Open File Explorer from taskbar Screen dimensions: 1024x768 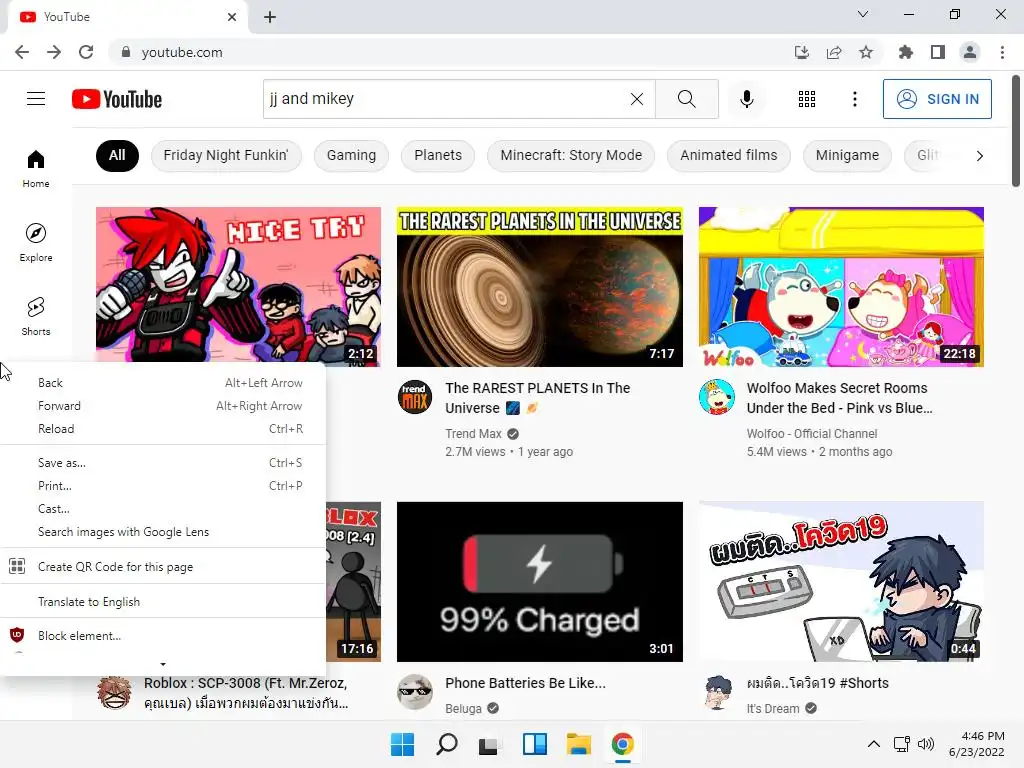coord(579,744)
